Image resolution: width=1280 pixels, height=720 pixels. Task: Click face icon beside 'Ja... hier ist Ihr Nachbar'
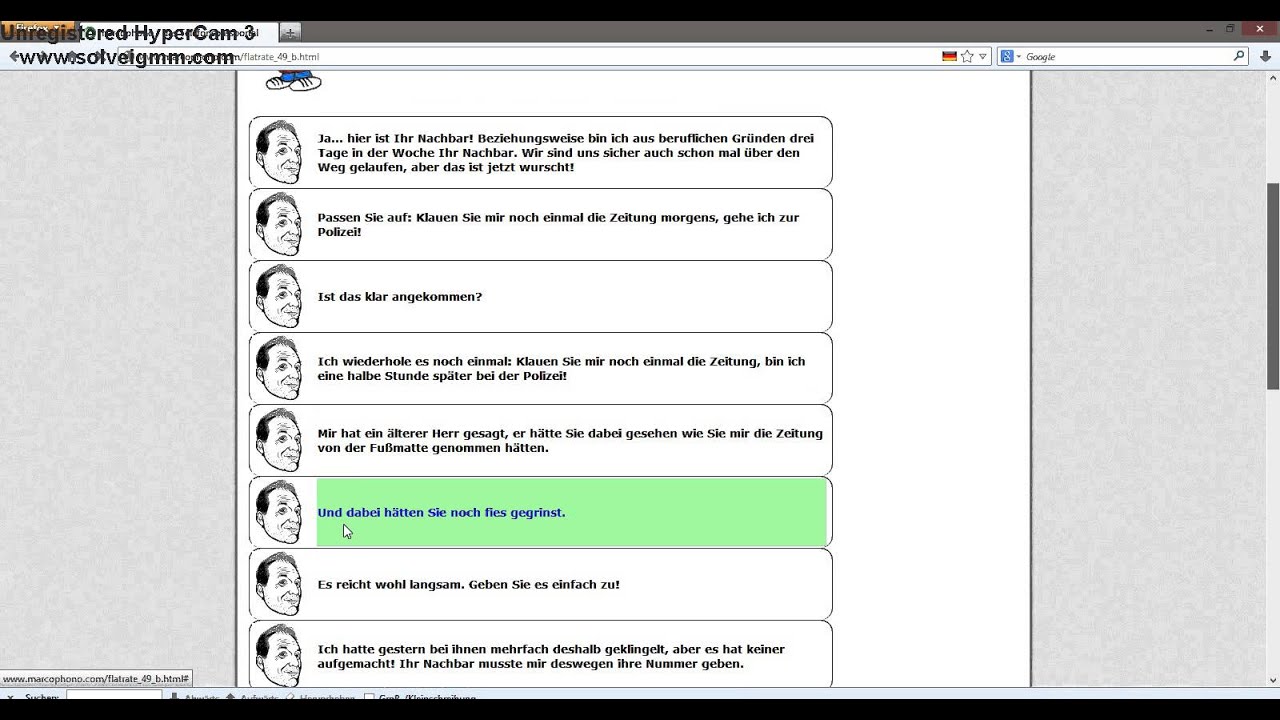279,152
